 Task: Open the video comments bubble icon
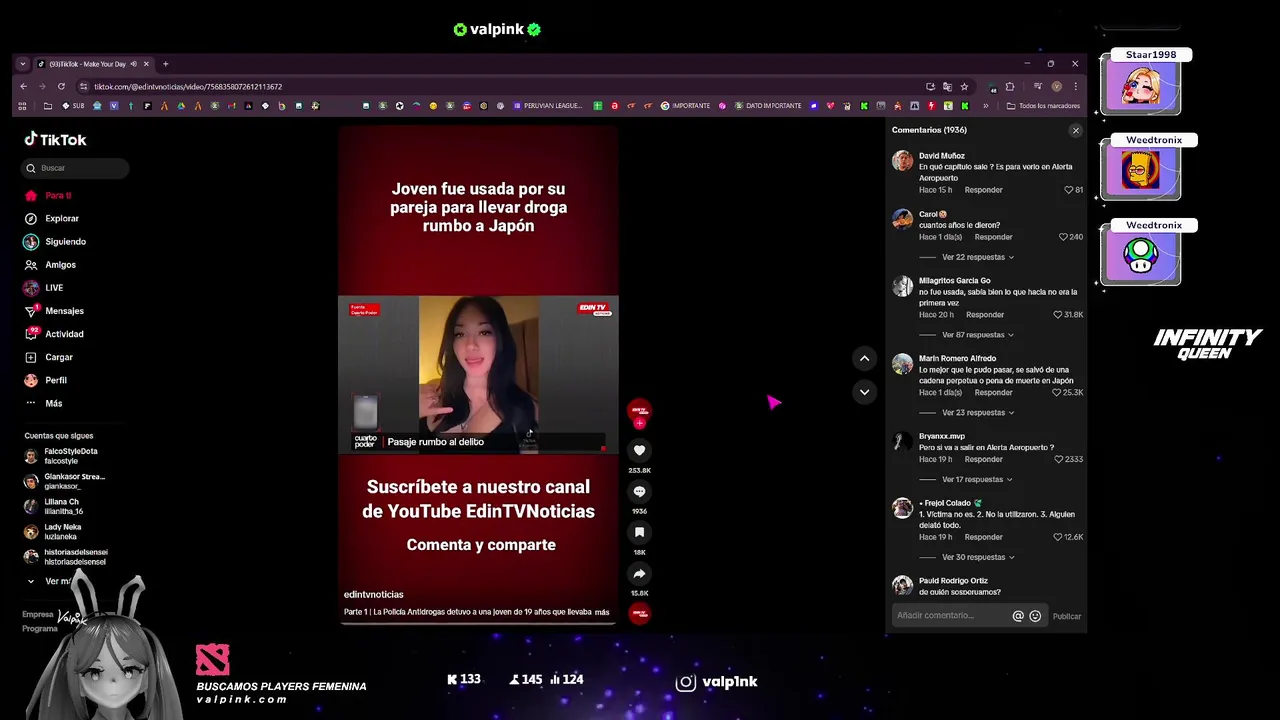coord(639,491)
